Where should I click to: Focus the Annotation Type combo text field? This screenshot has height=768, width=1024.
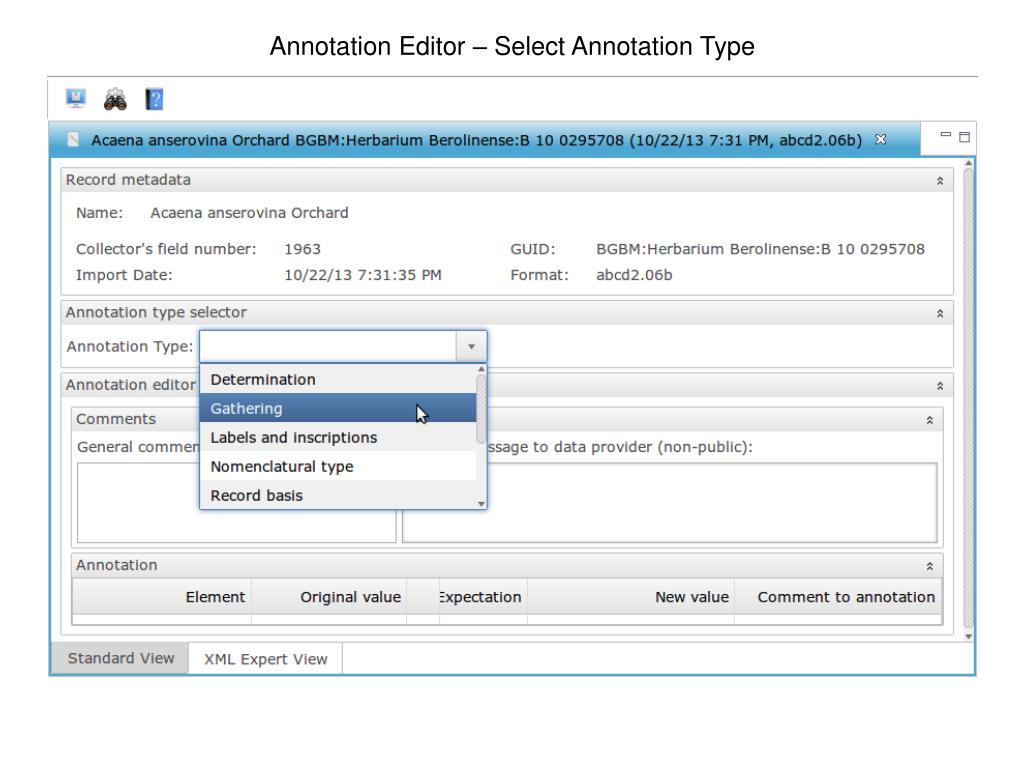(x=328, y=347)
